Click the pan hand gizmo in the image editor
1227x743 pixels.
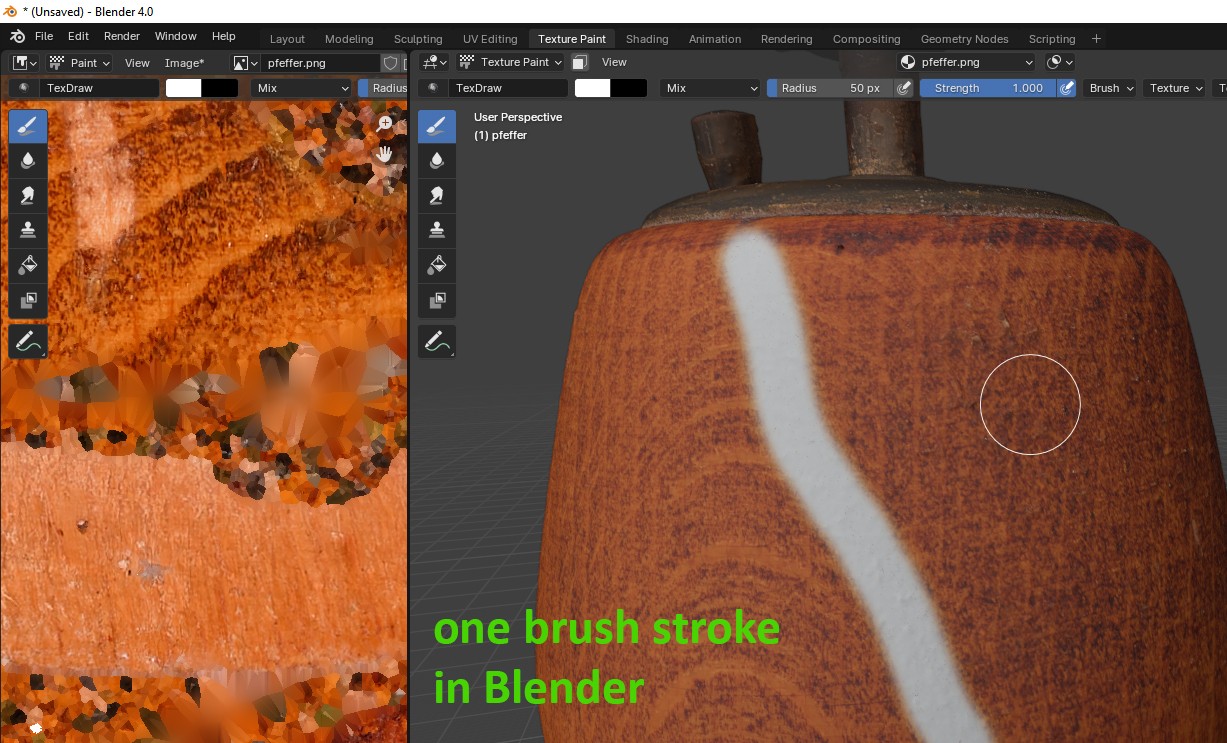(384, 154)
